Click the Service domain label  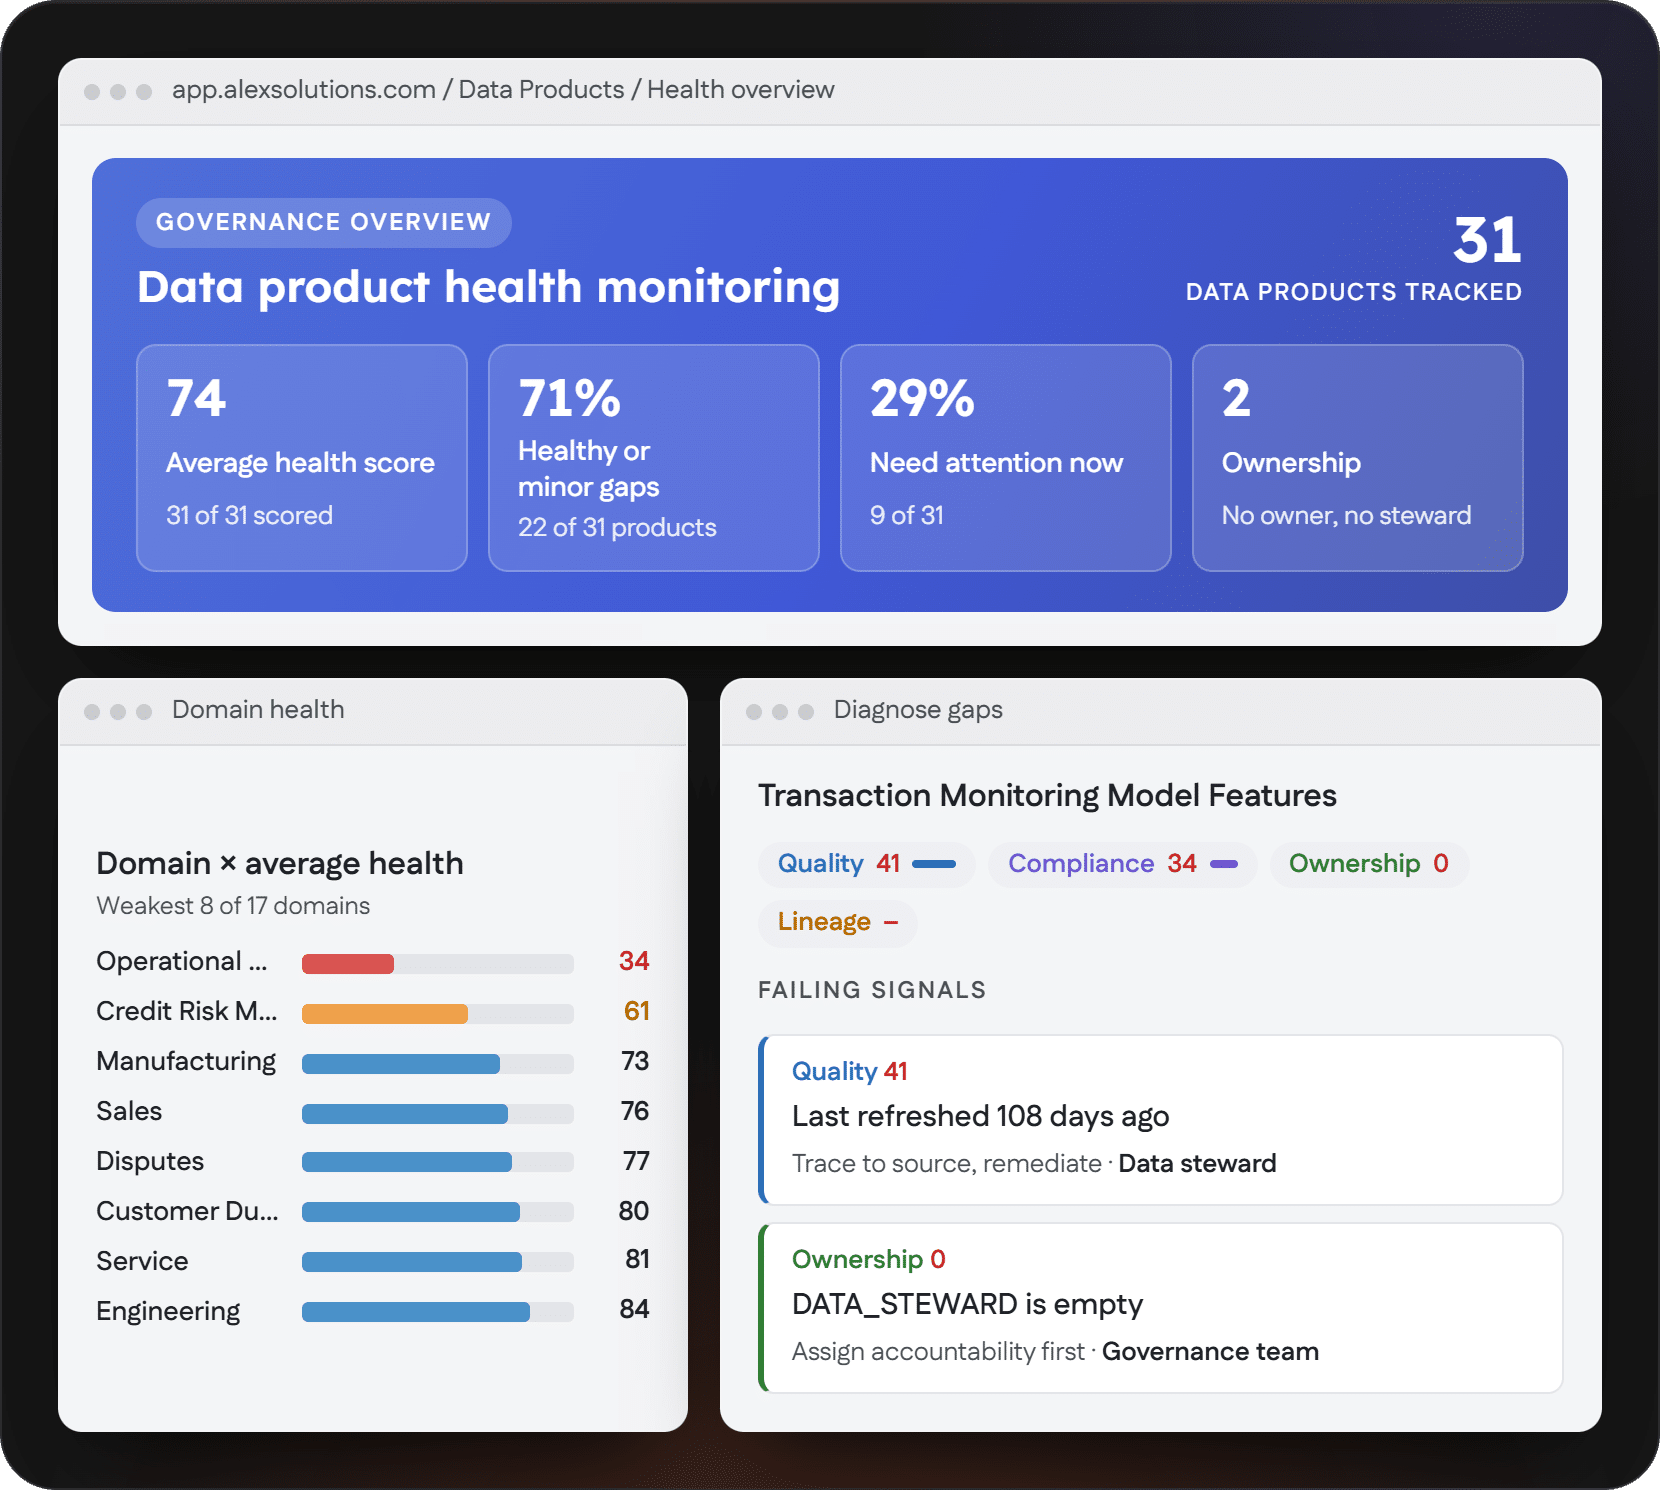pos(142,1261)
